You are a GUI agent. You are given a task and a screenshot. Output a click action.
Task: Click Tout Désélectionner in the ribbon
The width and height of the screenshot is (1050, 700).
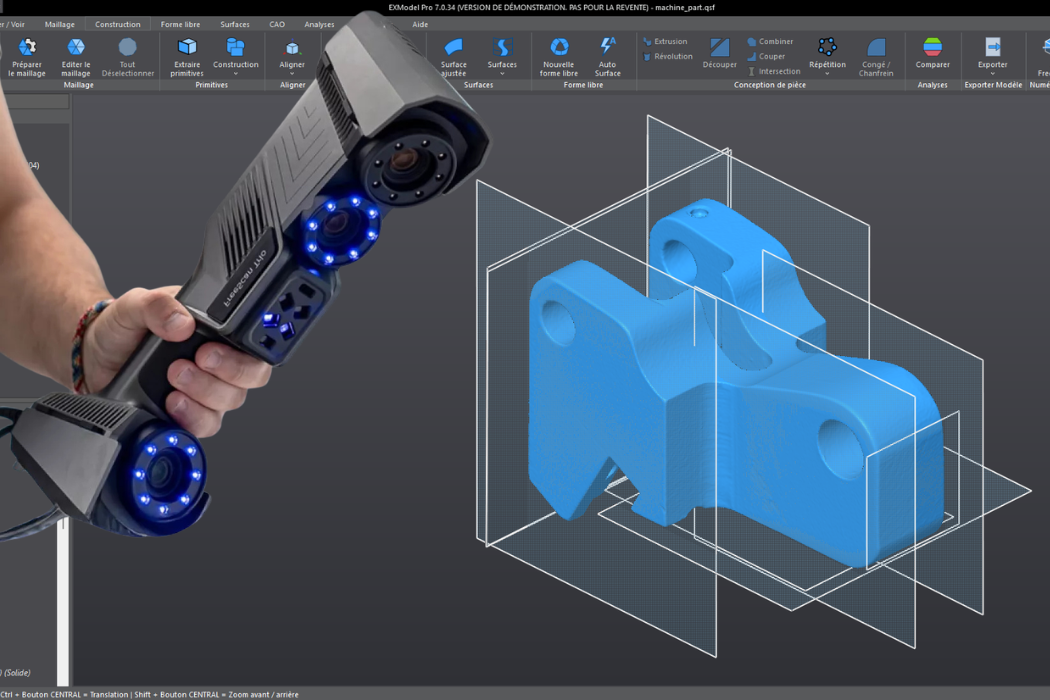[x=127, y=57]
